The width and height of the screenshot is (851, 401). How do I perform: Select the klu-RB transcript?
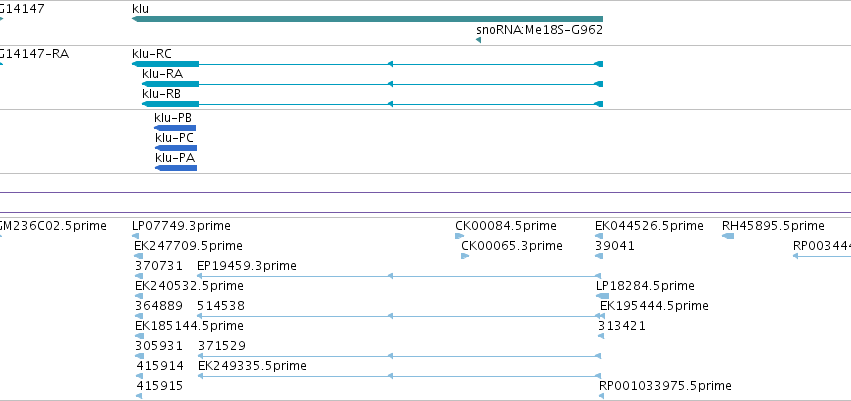(372, 104)
